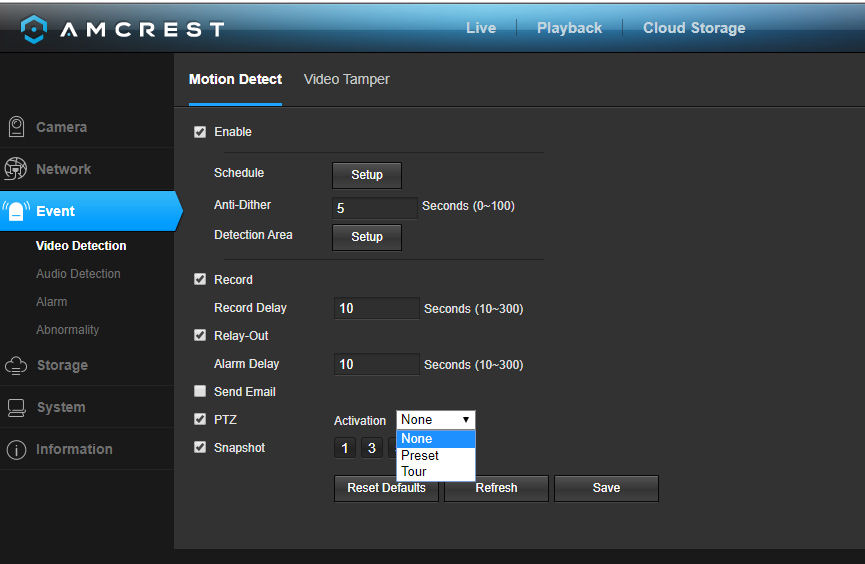865x564 pixels.
Task: Focus the Alarm Delay input field
Action: tap(376, 364)
